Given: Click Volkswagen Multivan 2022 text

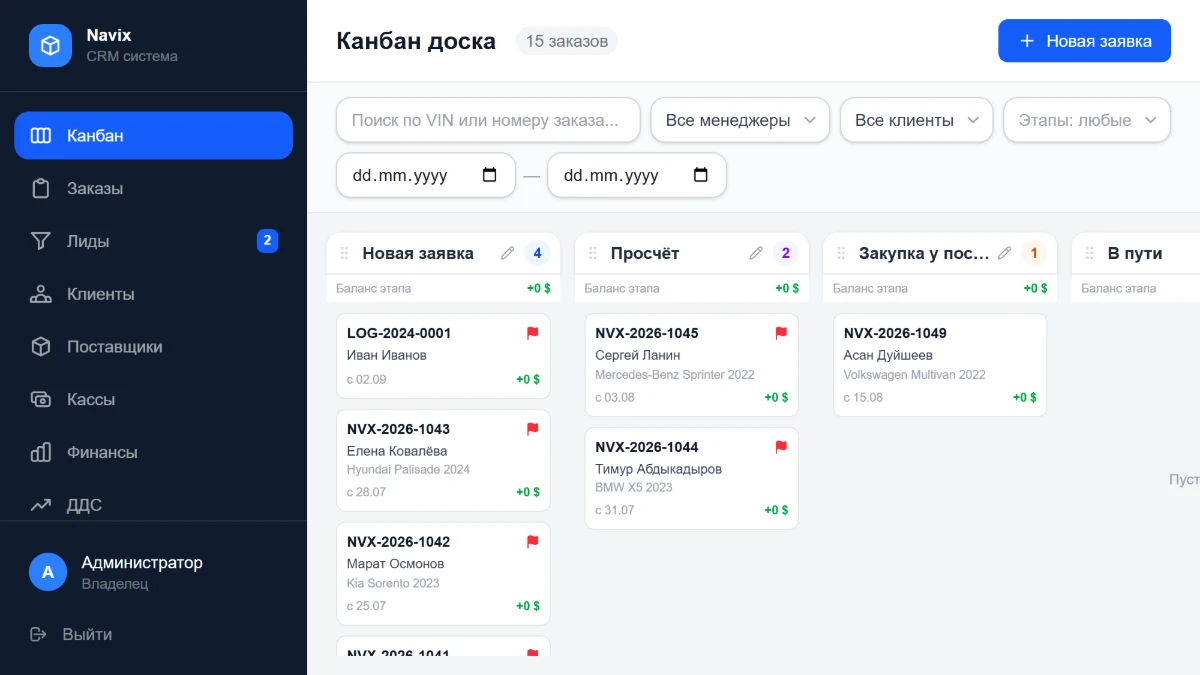Looking at the screenshot, I should (915, 375).
